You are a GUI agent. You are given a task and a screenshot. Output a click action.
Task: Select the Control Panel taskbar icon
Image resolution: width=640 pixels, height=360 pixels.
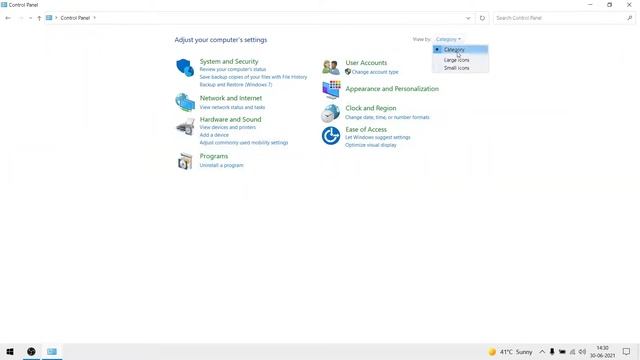pyautogui.click(x=52, y=351)
